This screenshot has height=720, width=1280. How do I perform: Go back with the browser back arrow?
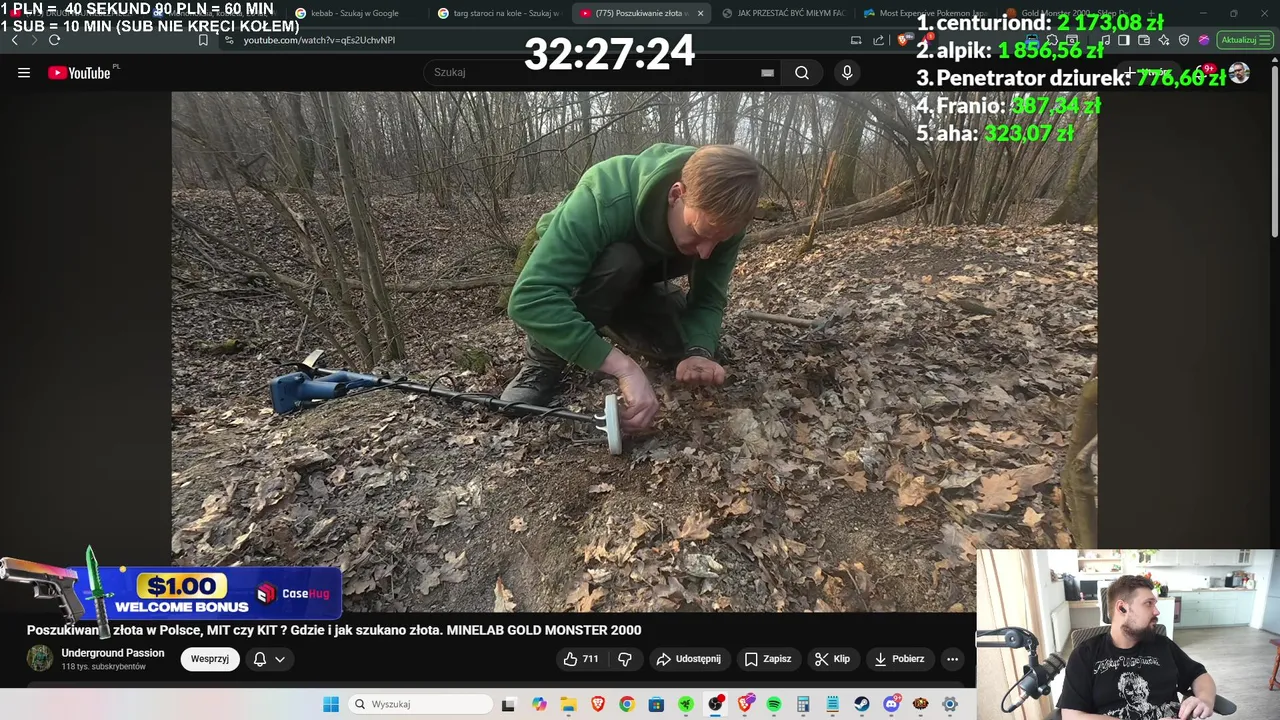pos(14,40)
